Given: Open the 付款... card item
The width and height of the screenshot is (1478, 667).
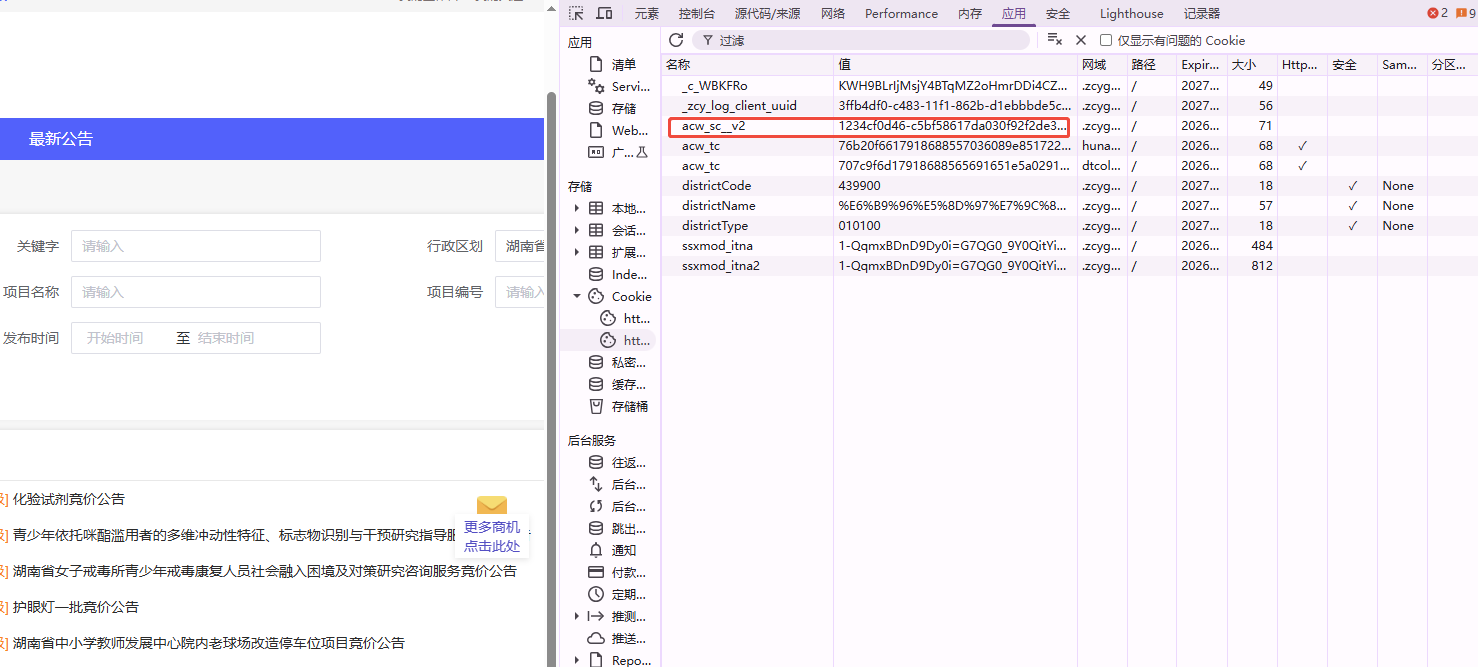Looking at the screenshot, I should [616, 572].
